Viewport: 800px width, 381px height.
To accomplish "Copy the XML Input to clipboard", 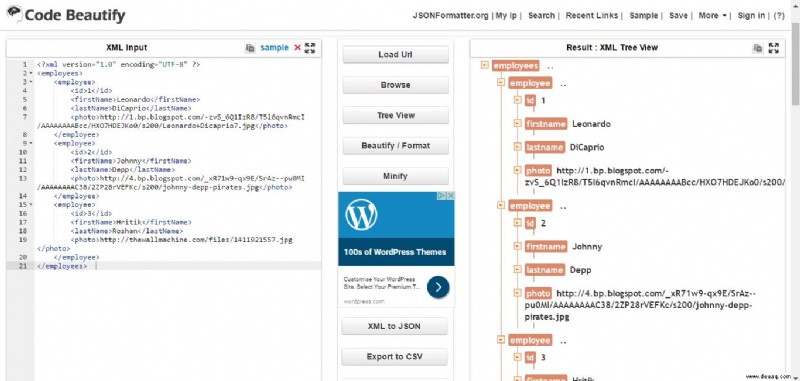I will click(250, 48).
